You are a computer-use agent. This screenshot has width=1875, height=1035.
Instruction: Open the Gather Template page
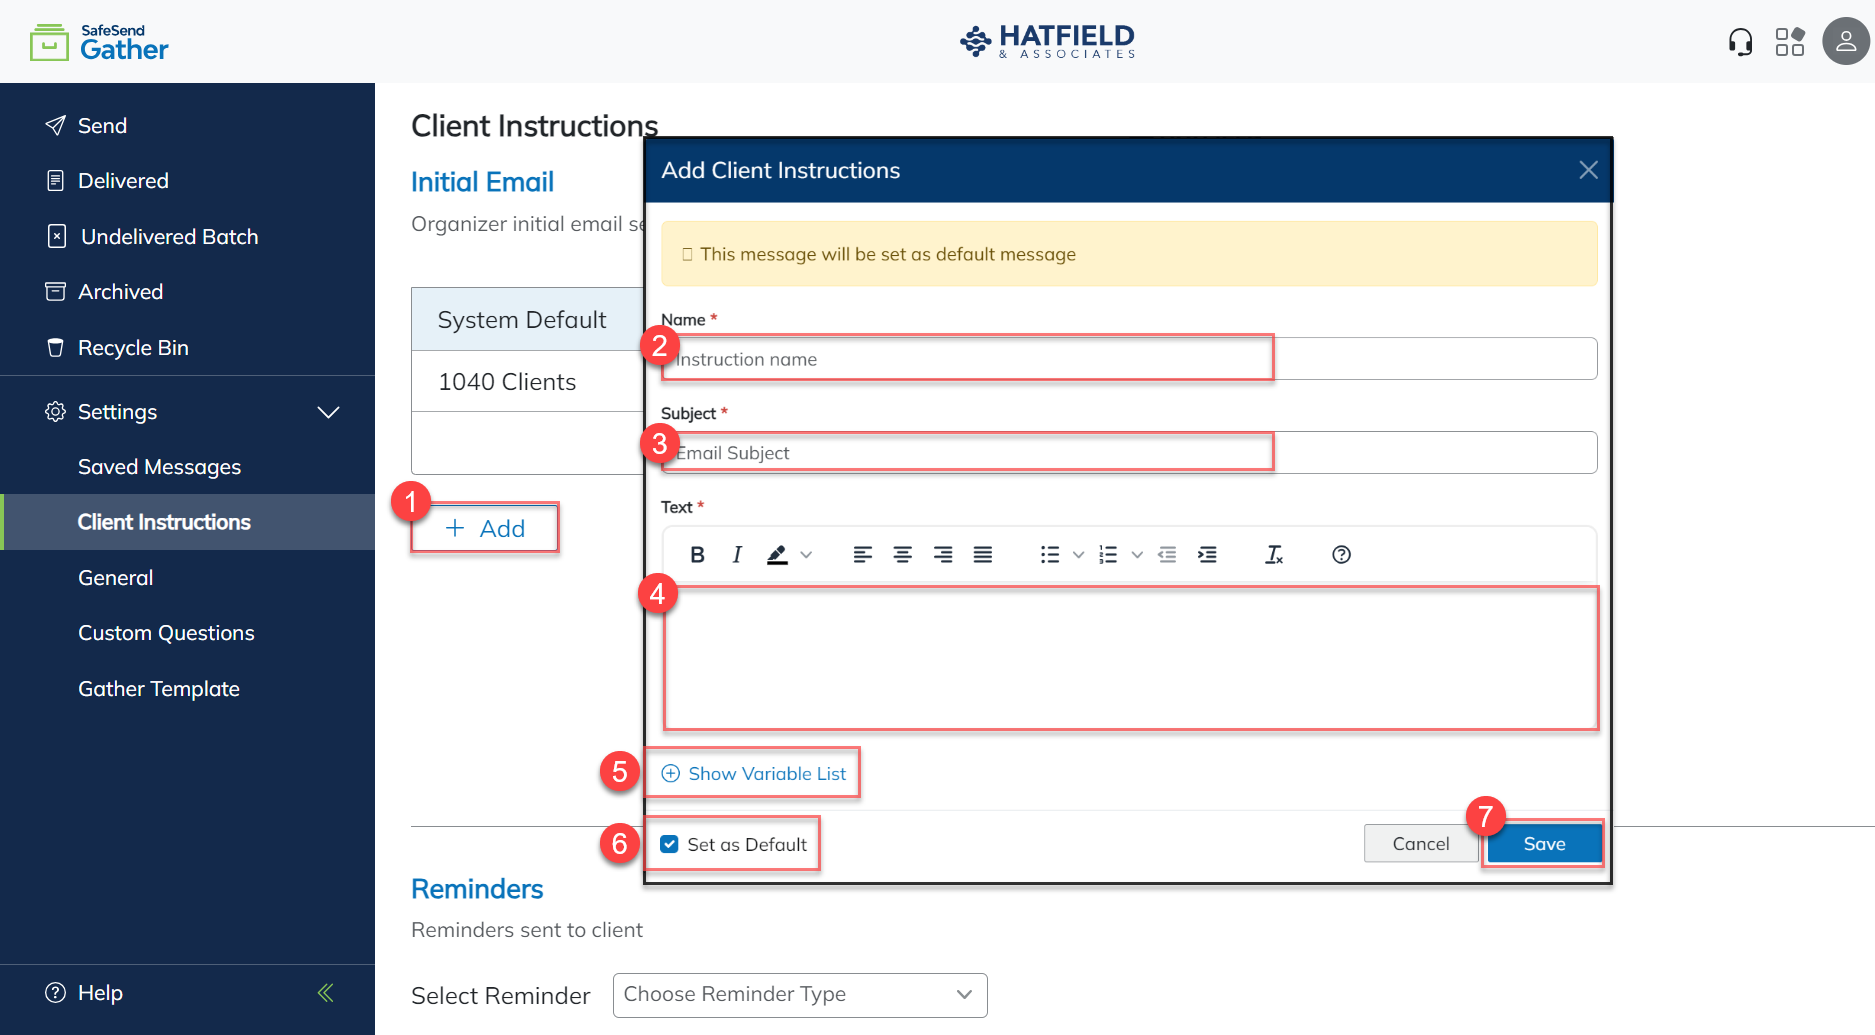158,688
